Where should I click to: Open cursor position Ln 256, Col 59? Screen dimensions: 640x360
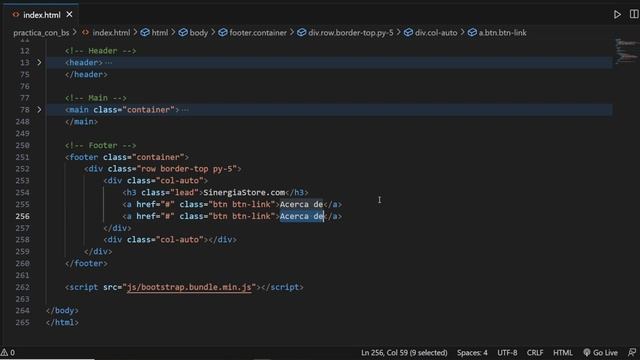(404, 353)
